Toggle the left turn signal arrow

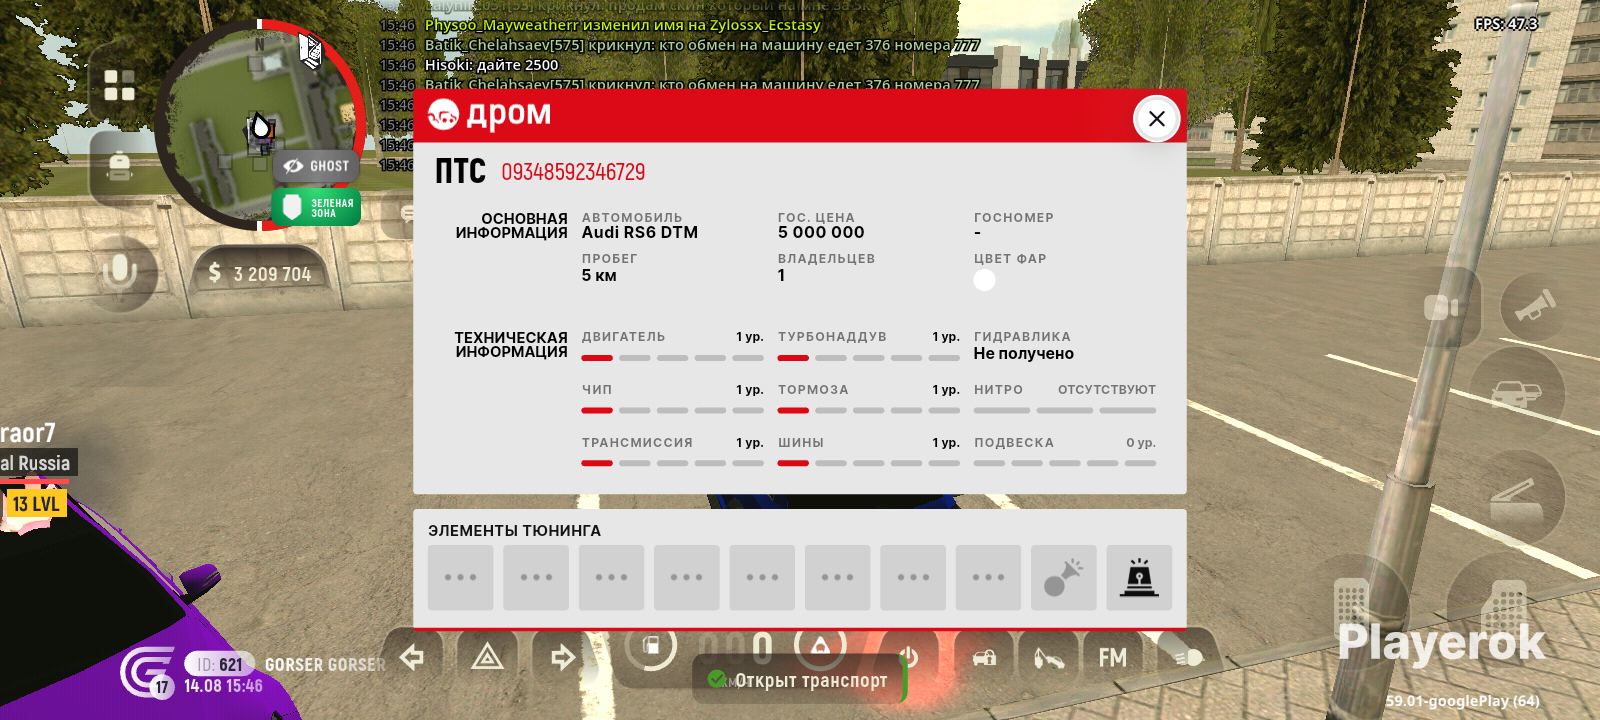coord(412,657)
